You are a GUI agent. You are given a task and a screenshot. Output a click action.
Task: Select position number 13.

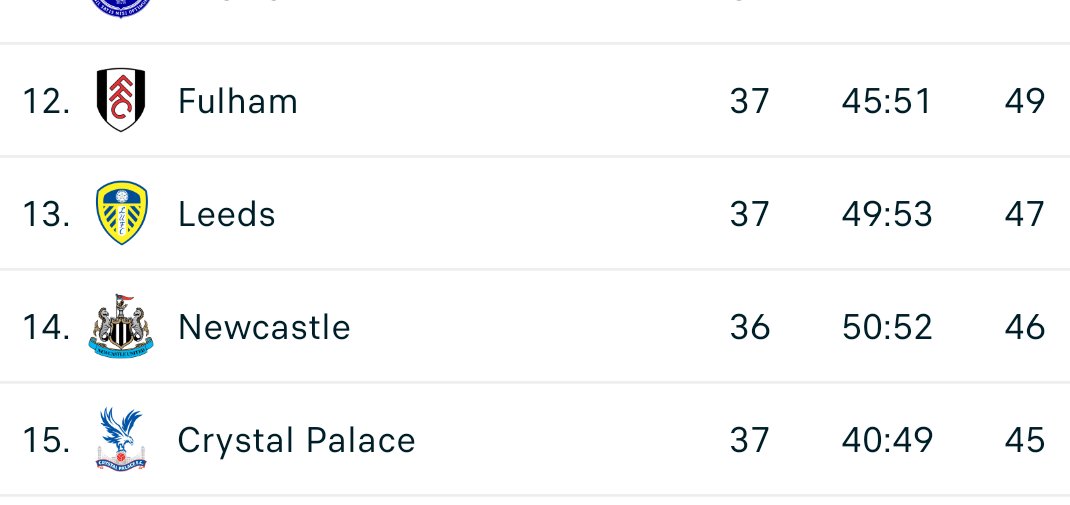(x=46, y=214)
